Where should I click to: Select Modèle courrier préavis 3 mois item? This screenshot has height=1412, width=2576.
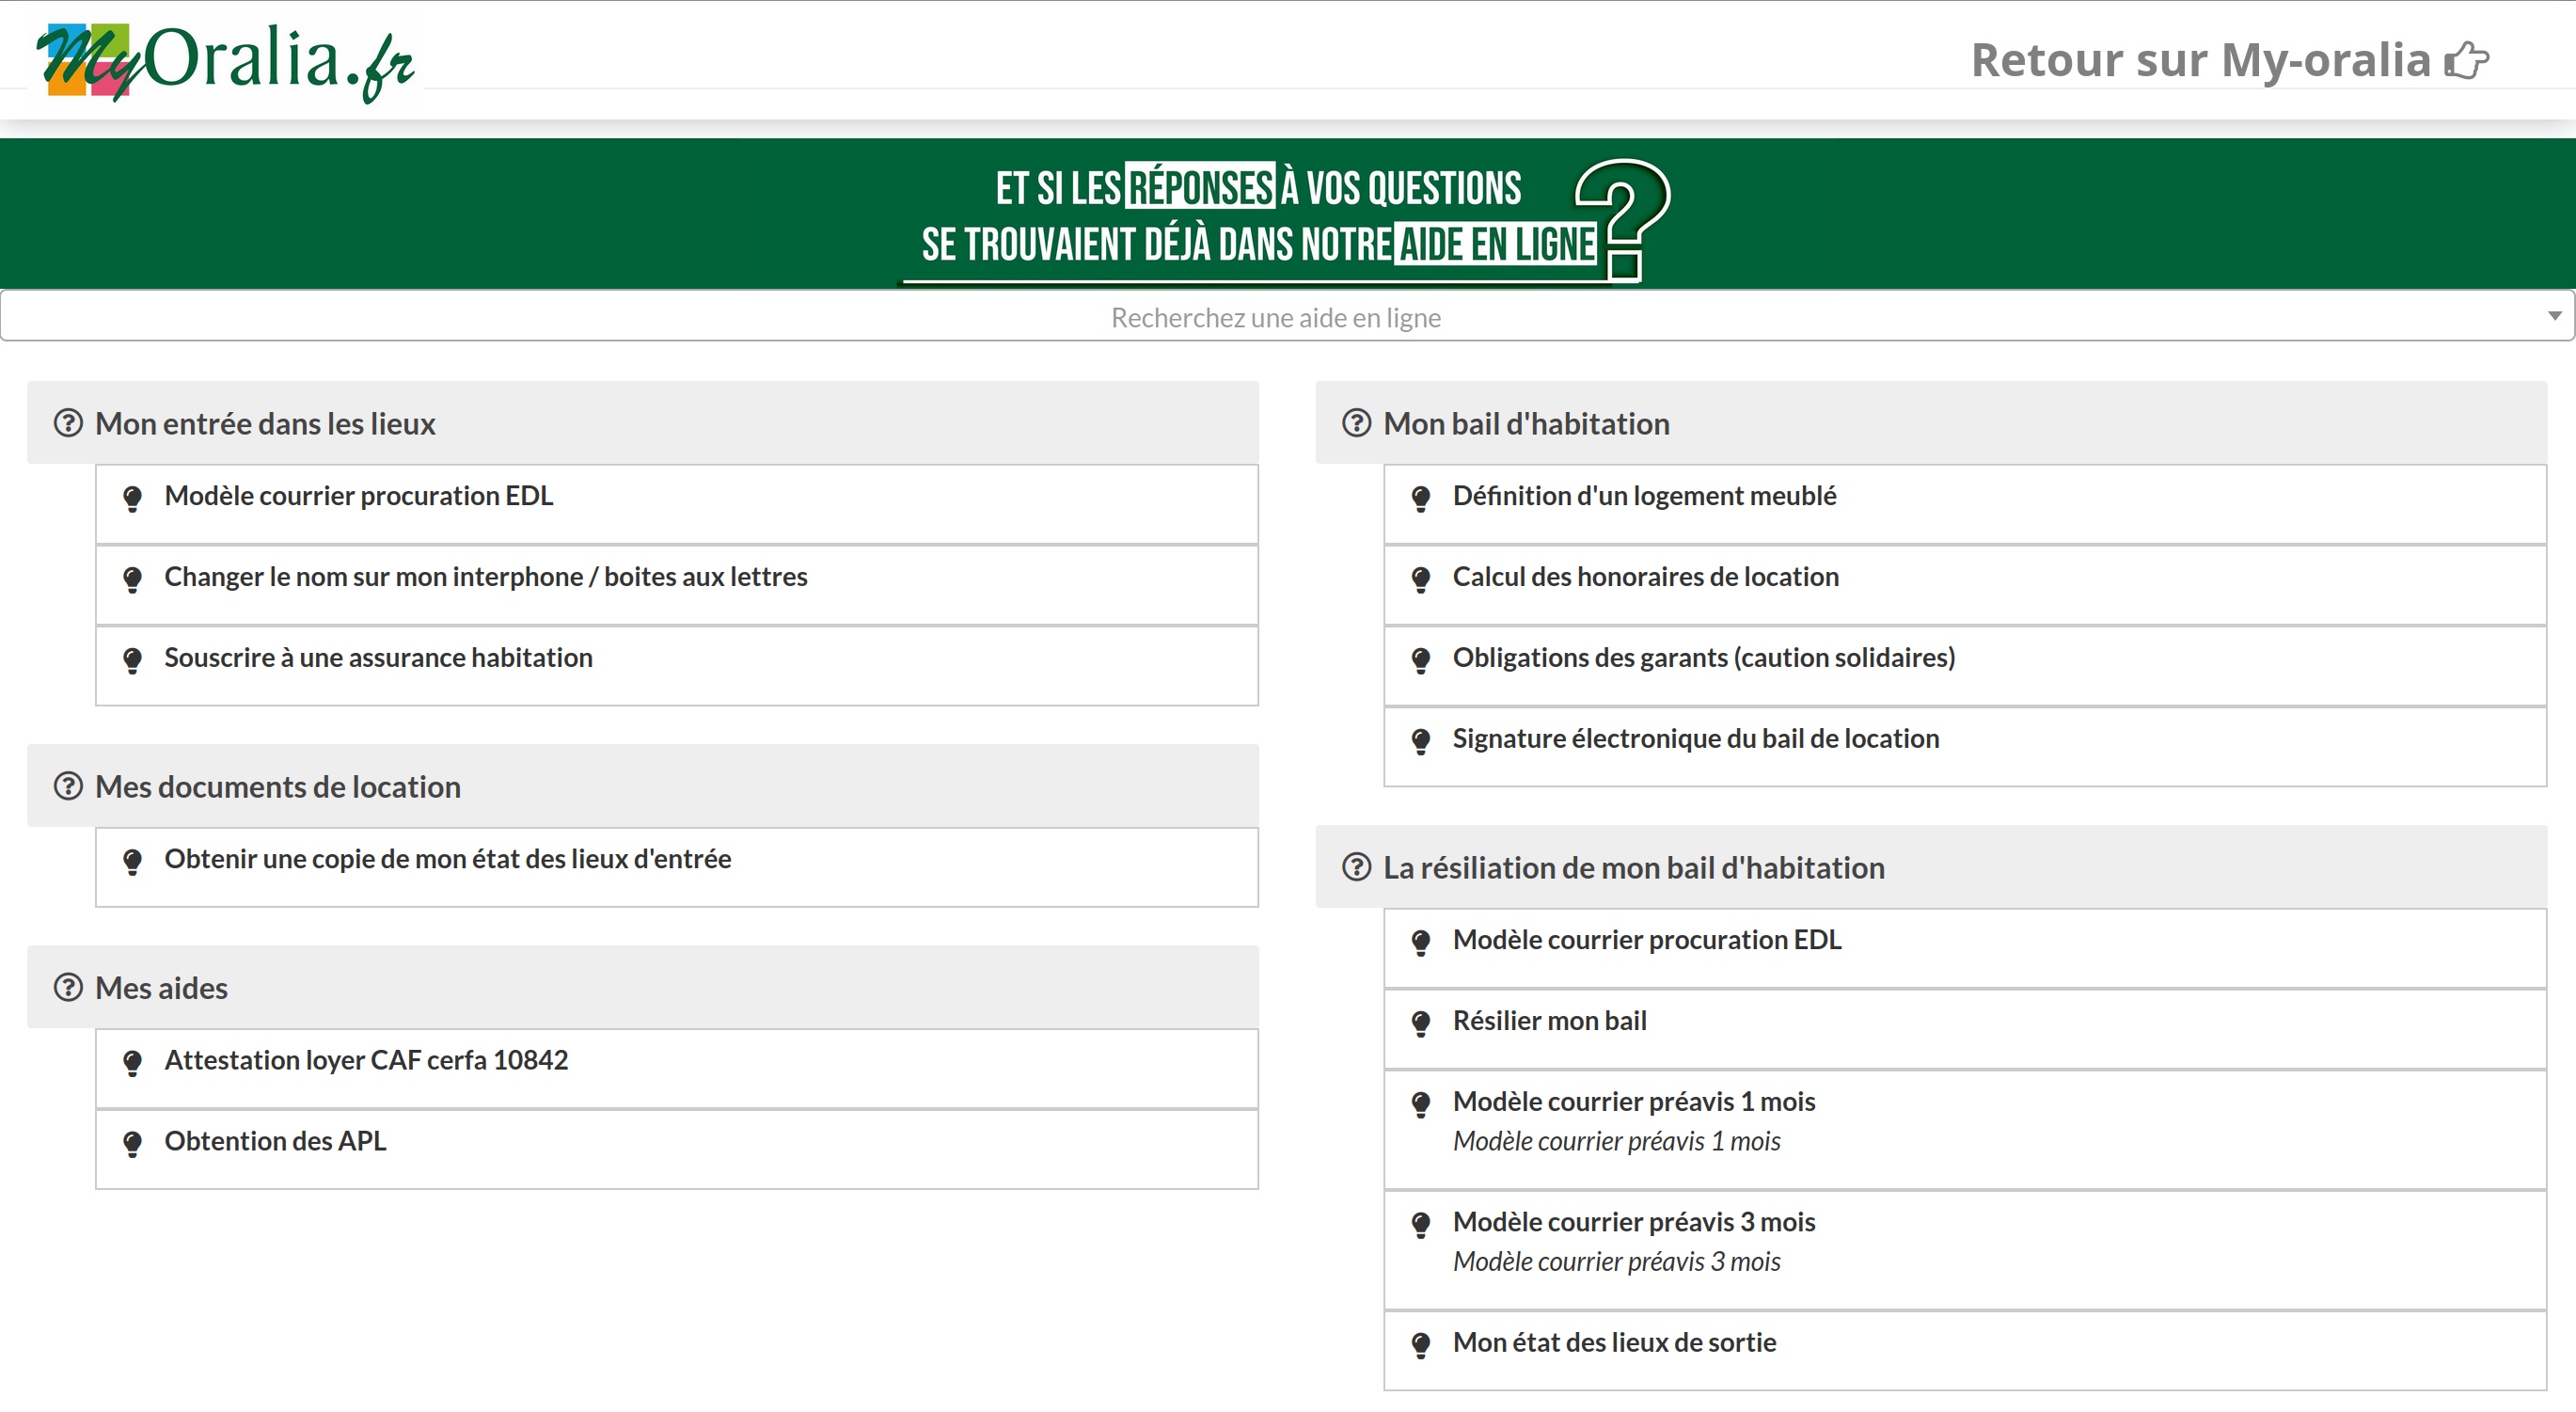(x=1633, y=1222)
